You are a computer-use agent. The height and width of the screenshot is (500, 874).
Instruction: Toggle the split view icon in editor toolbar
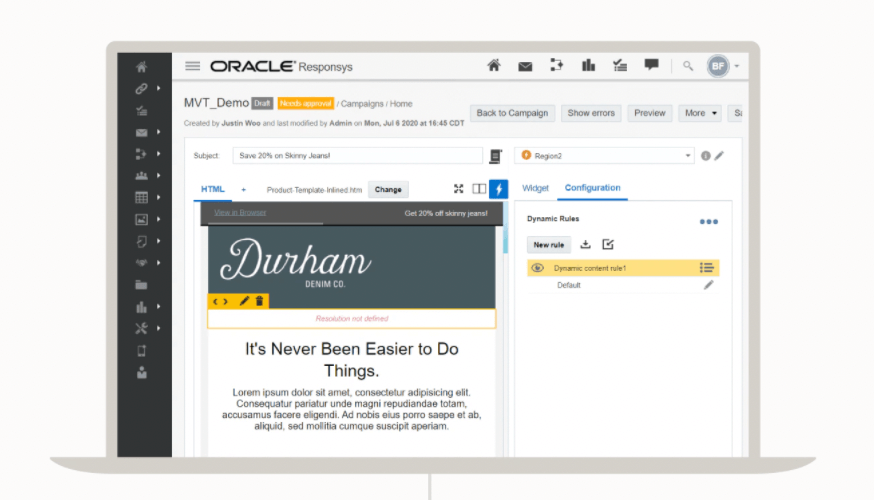point(479,189)
